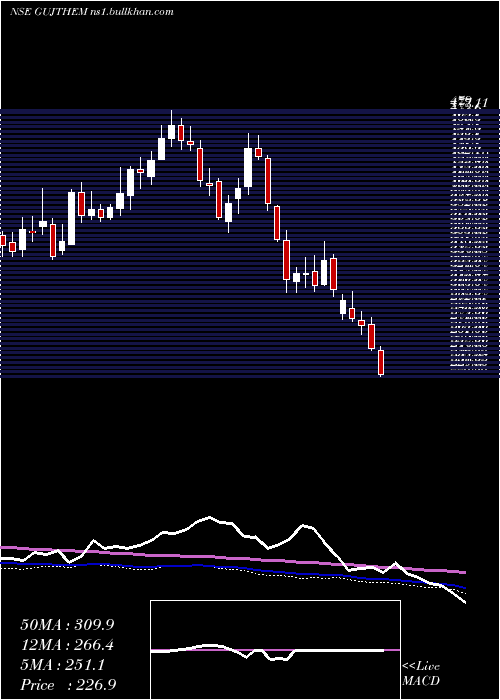The height and width of the screenshot is (700, 500).
Task: Click the <<Live MACD label
Action: coord(421,673)
